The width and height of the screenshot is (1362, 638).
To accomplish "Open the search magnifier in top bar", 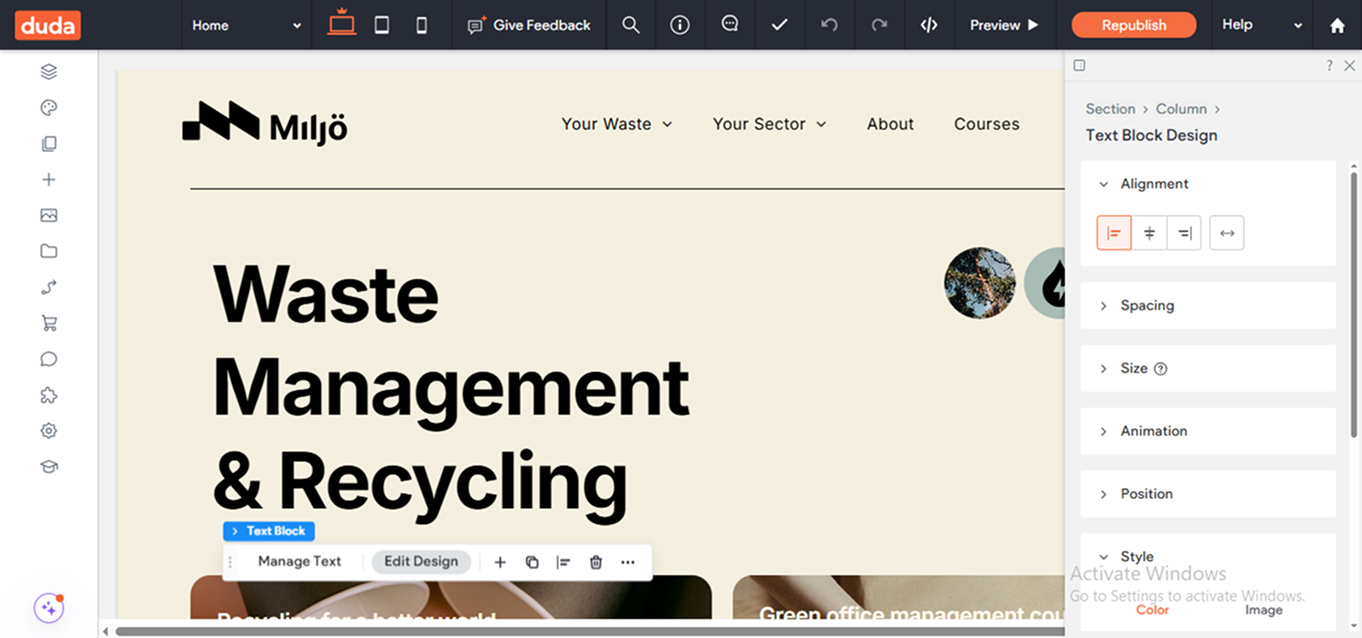I will 631,25.
